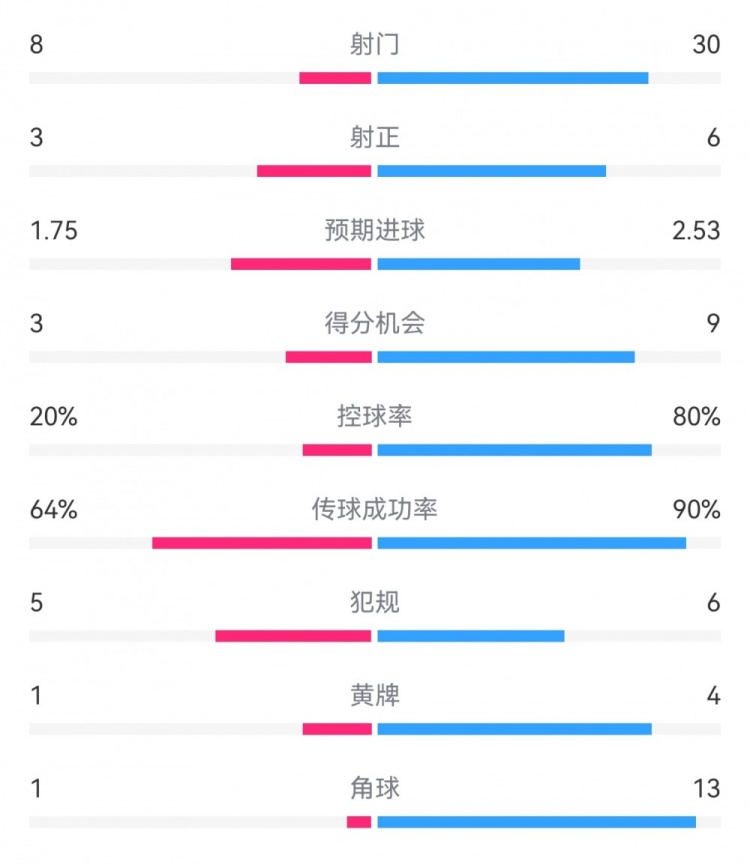The height and width of the screenshot is (865, 750).
Task: Select the 黄牌 stat label
Action: 375,695
